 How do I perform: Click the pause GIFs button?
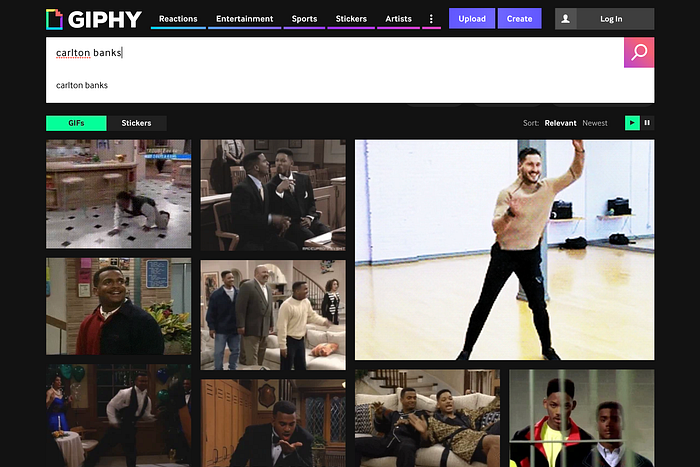[647, 123]
